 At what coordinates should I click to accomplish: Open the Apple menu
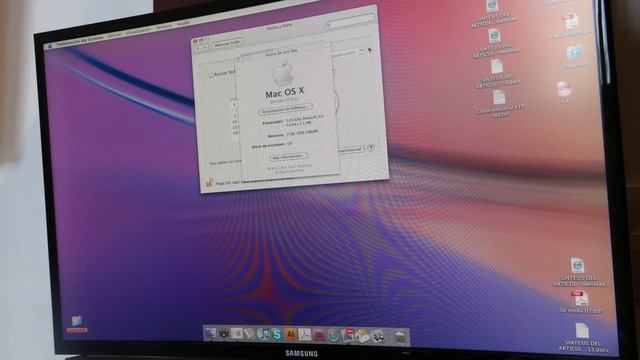pos(50,46)
